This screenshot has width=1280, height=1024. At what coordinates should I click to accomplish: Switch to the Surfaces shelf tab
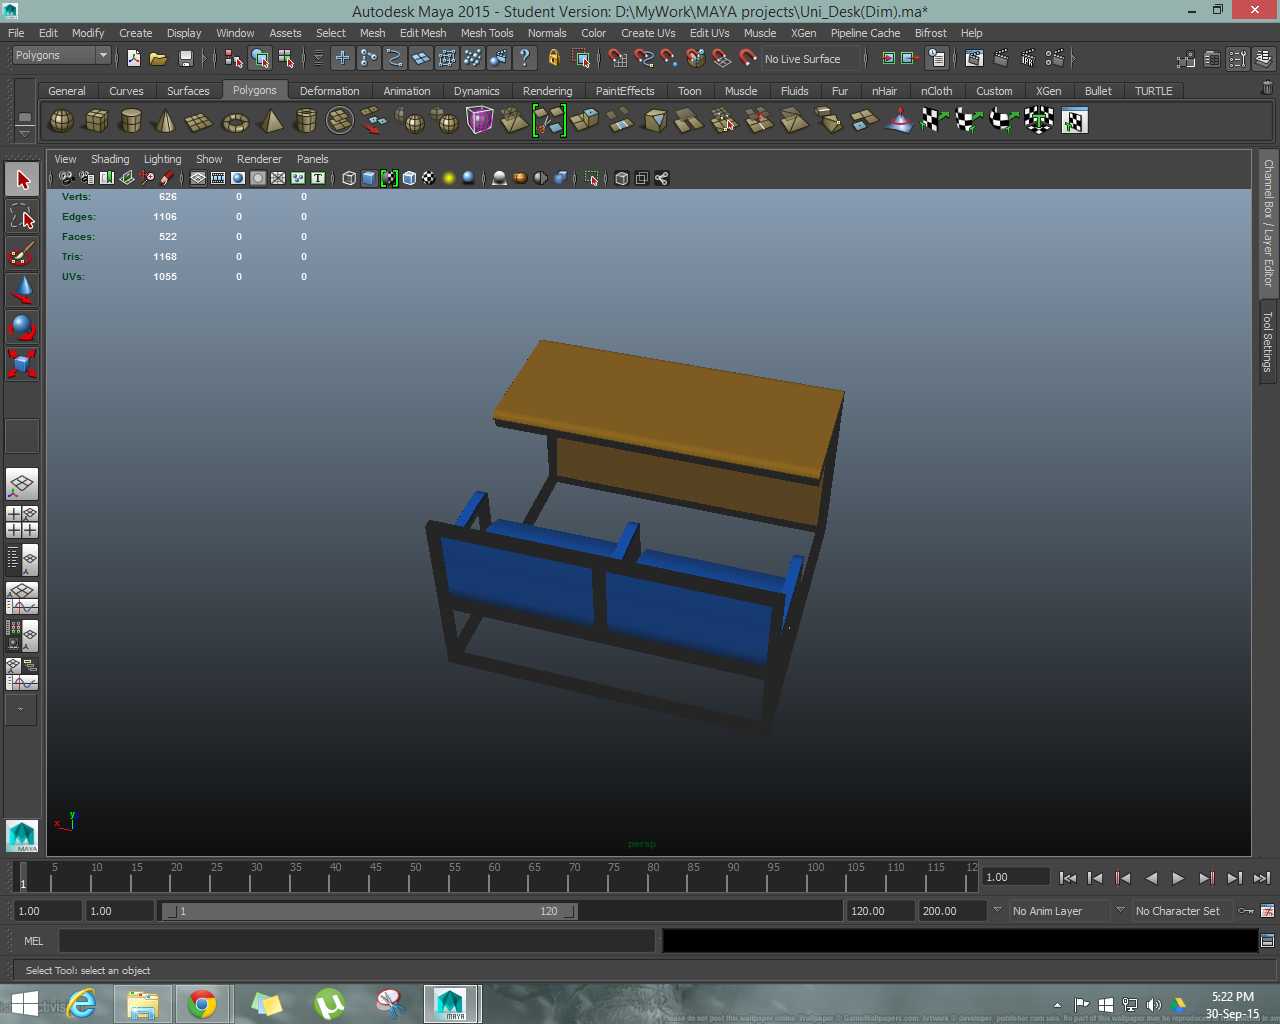pyautogui.click(x=188, y=91)
